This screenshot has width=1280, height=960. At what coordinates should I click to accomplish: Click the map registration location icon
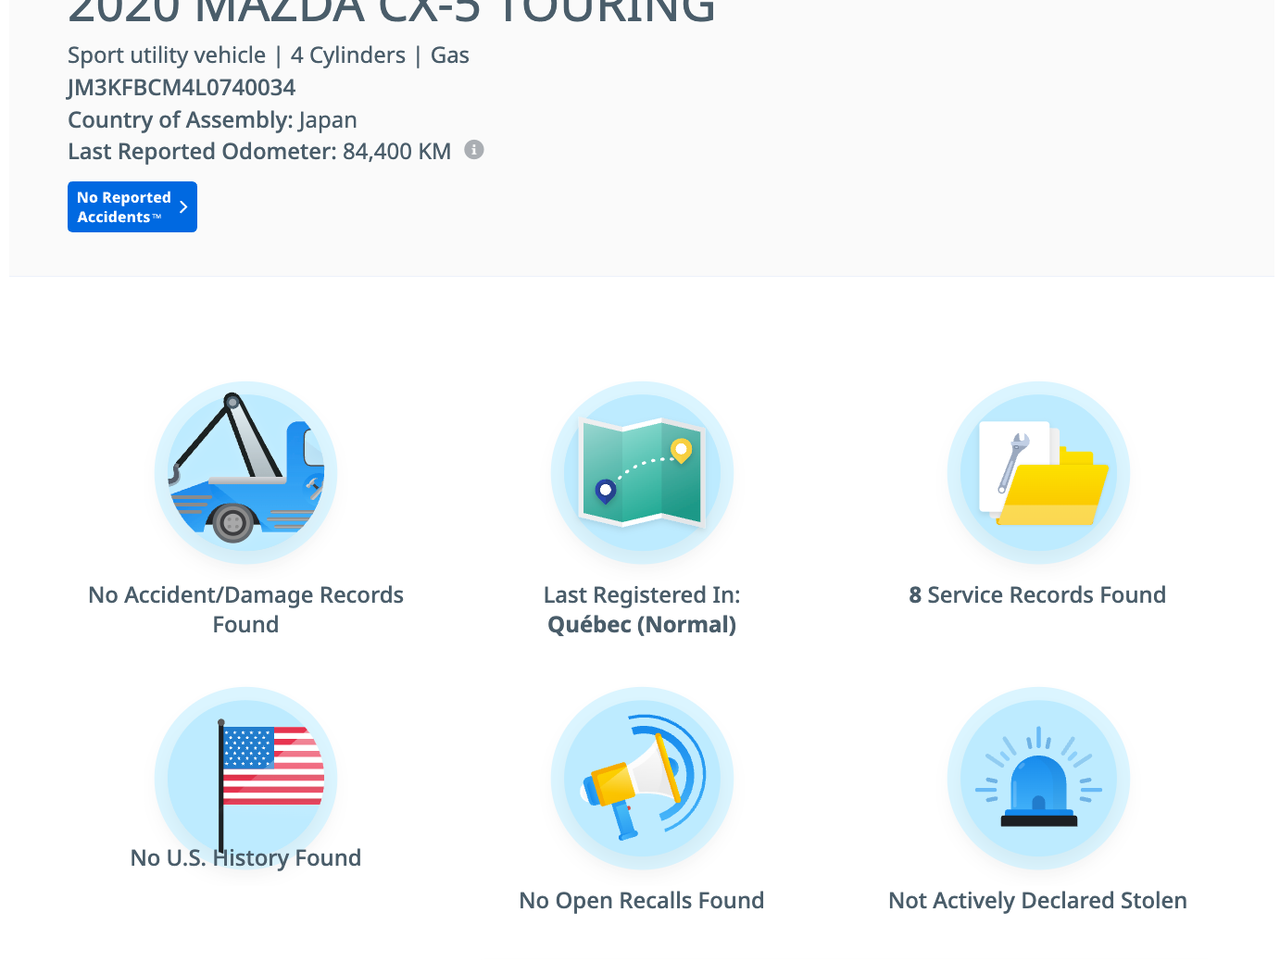click(x=642, y=472)
